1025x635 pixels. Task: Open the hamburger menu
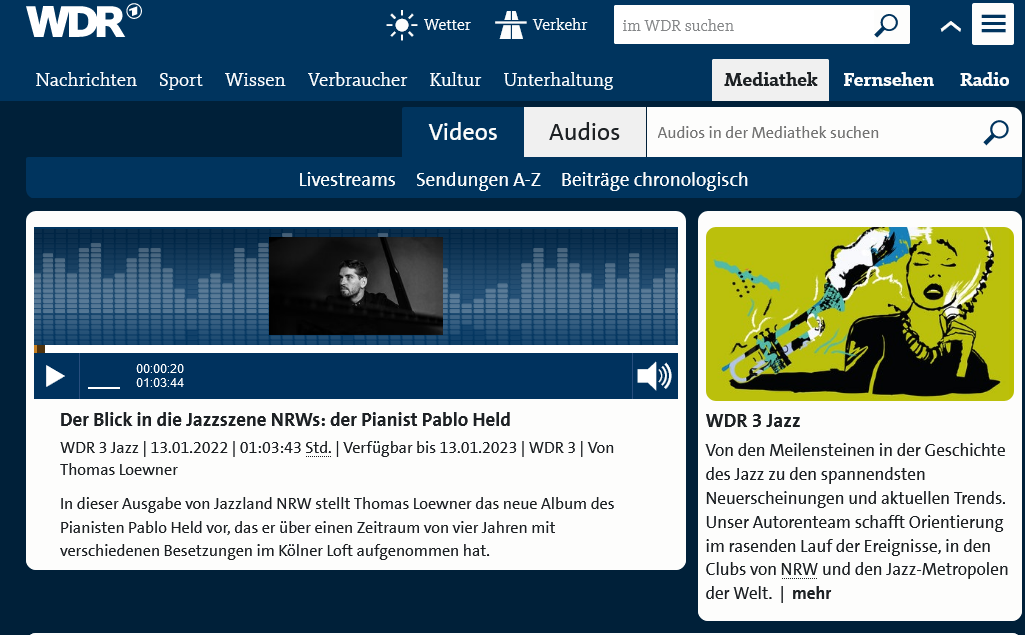(x=993, y=25)
